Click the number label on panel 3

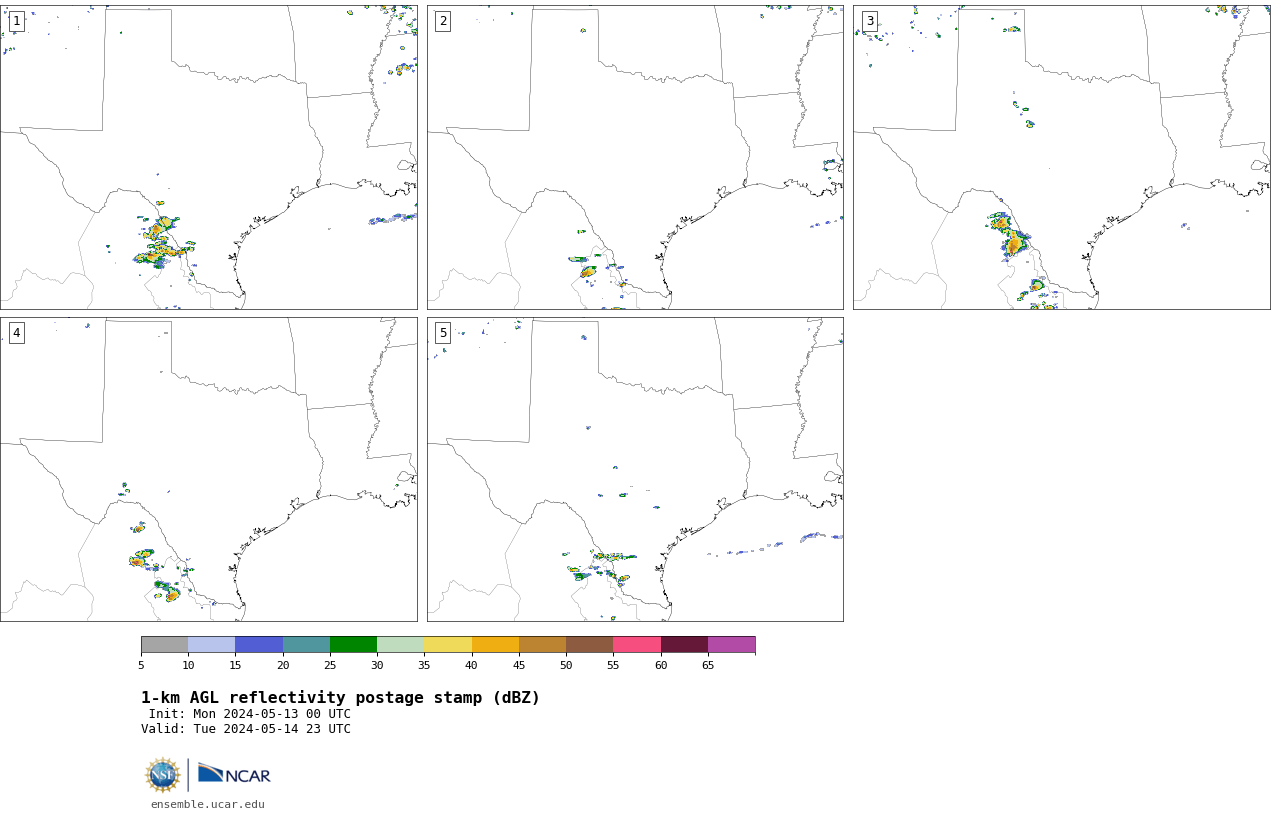[869, 21]
